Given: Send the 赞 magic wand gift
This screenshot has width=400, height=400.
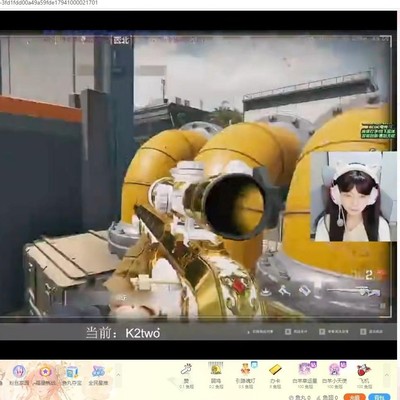Looking at the screenshot, I should pos(186,376).
